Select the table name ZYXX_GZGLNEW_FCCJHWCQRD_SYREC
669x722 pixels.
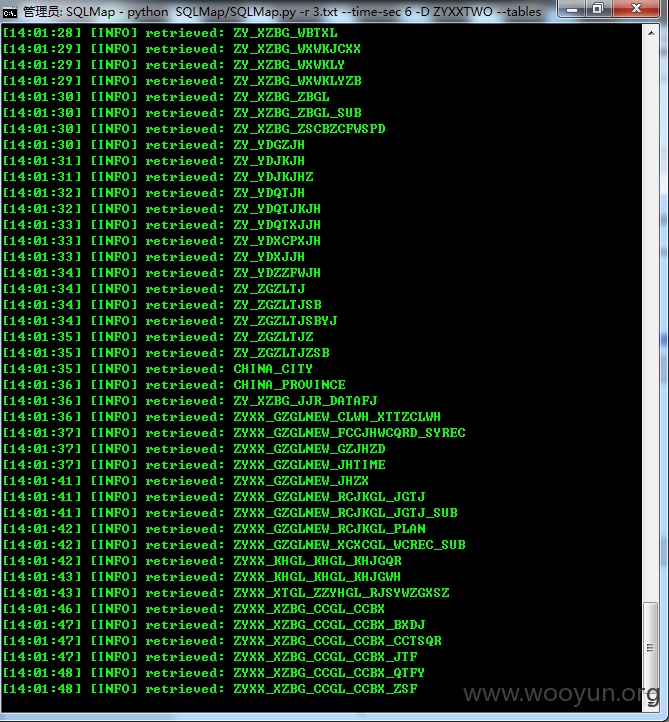349,433
